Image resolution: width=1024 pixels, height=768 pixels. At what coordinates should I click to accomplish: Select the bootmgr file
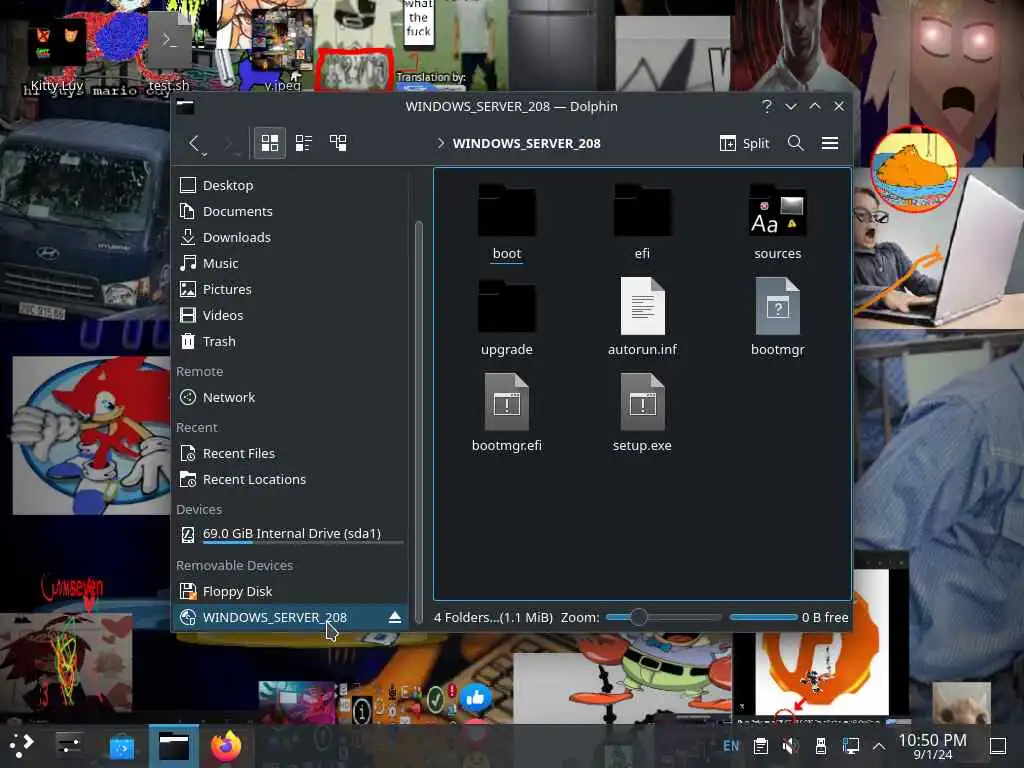777,318
